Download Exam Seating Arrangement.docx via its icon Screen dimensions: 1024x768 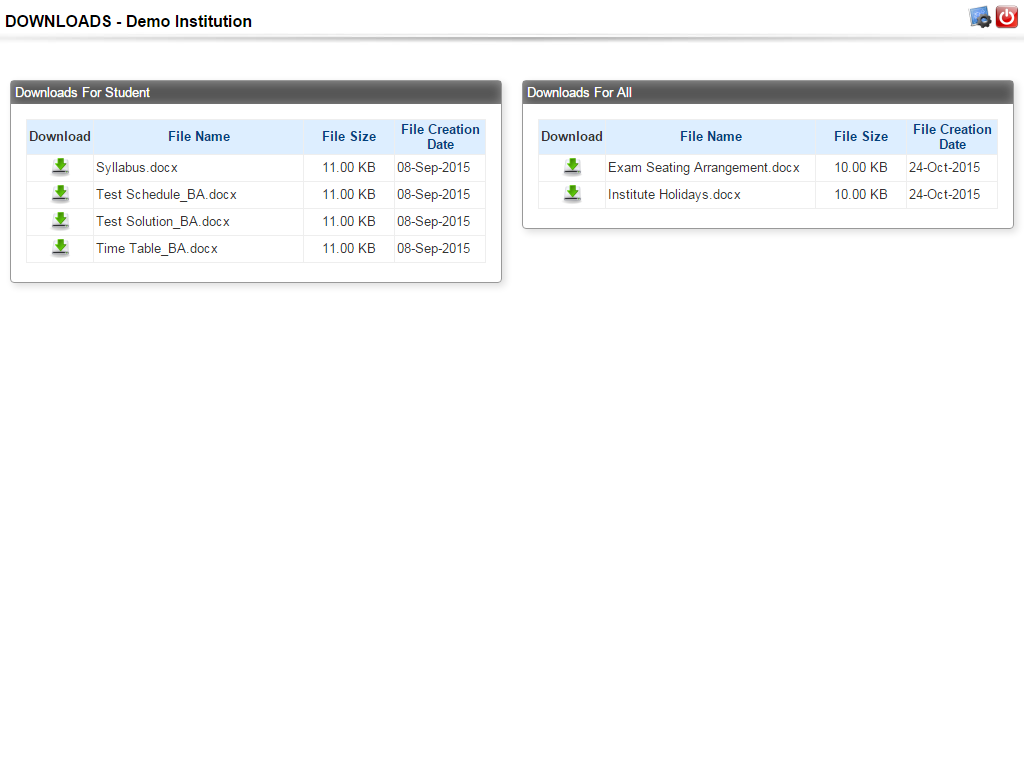(572, 167)
